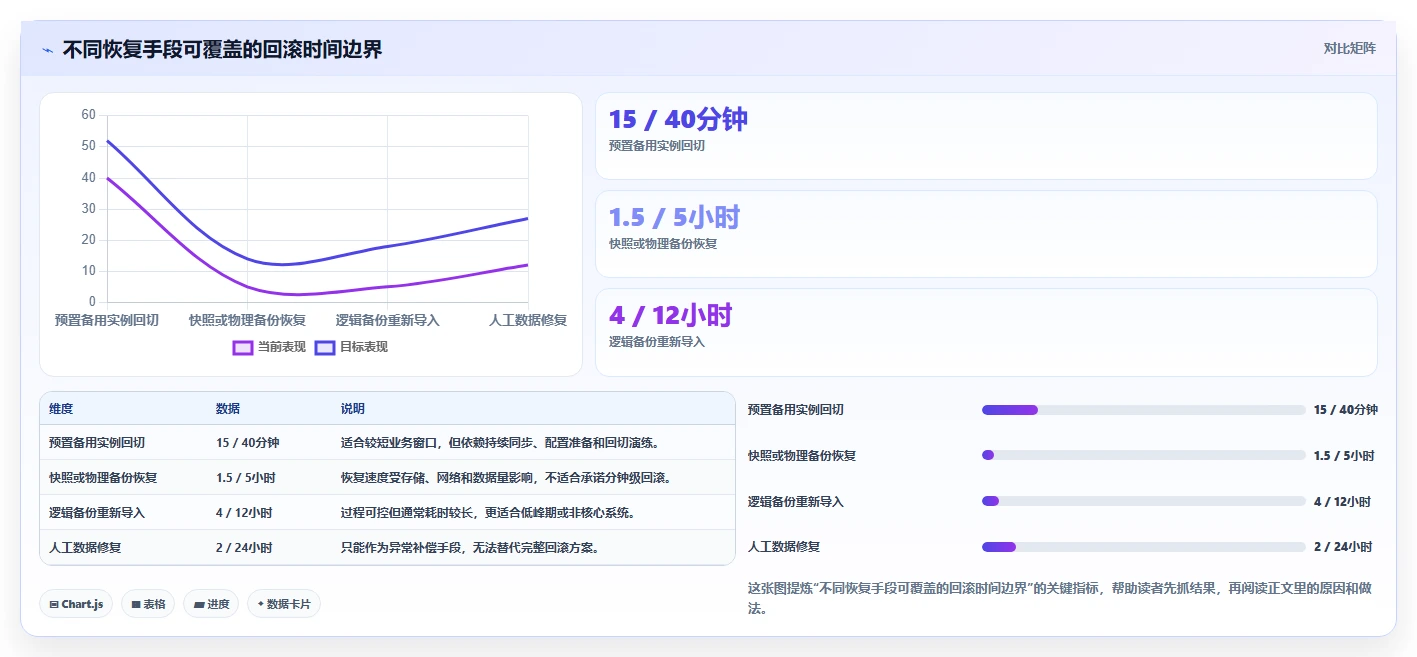Click table value 2 / 24小时
This screenshot has width=1417, height=657.
[244, 547]
